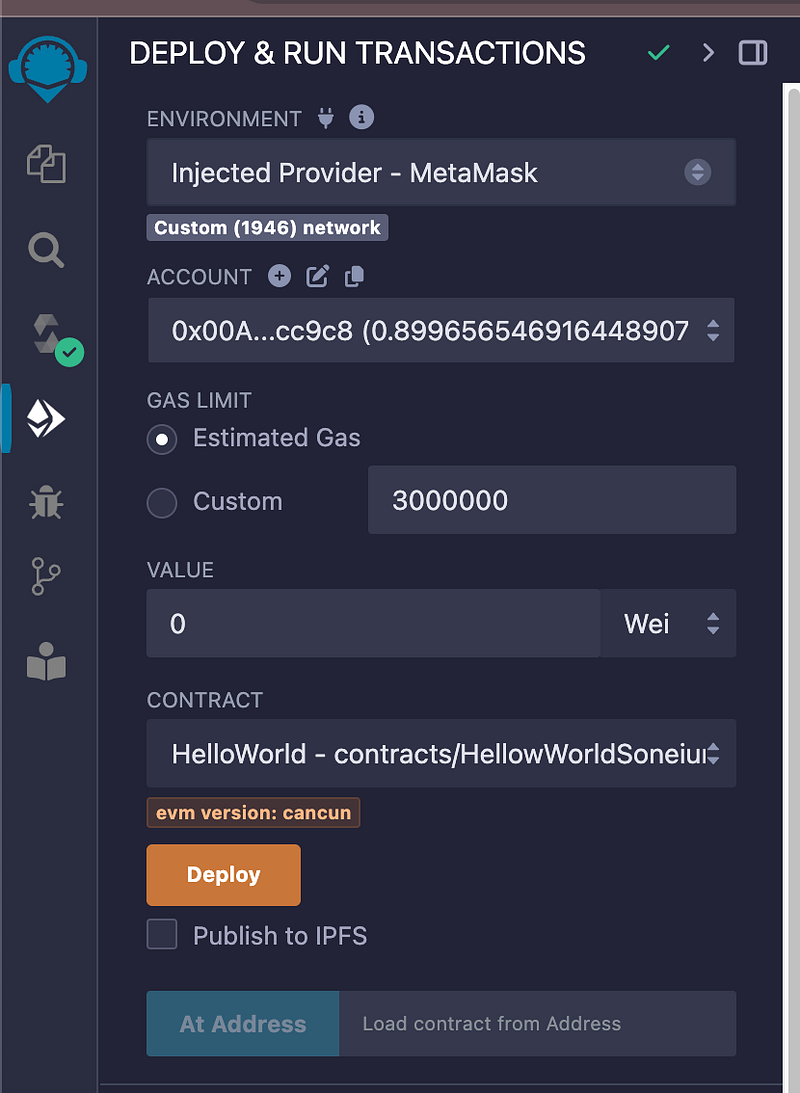The height and width of the screenshot is (1093, 800).
Task: Select the Estimated Gas radio button
Action: pyautogui.click(x=162, y=439)
